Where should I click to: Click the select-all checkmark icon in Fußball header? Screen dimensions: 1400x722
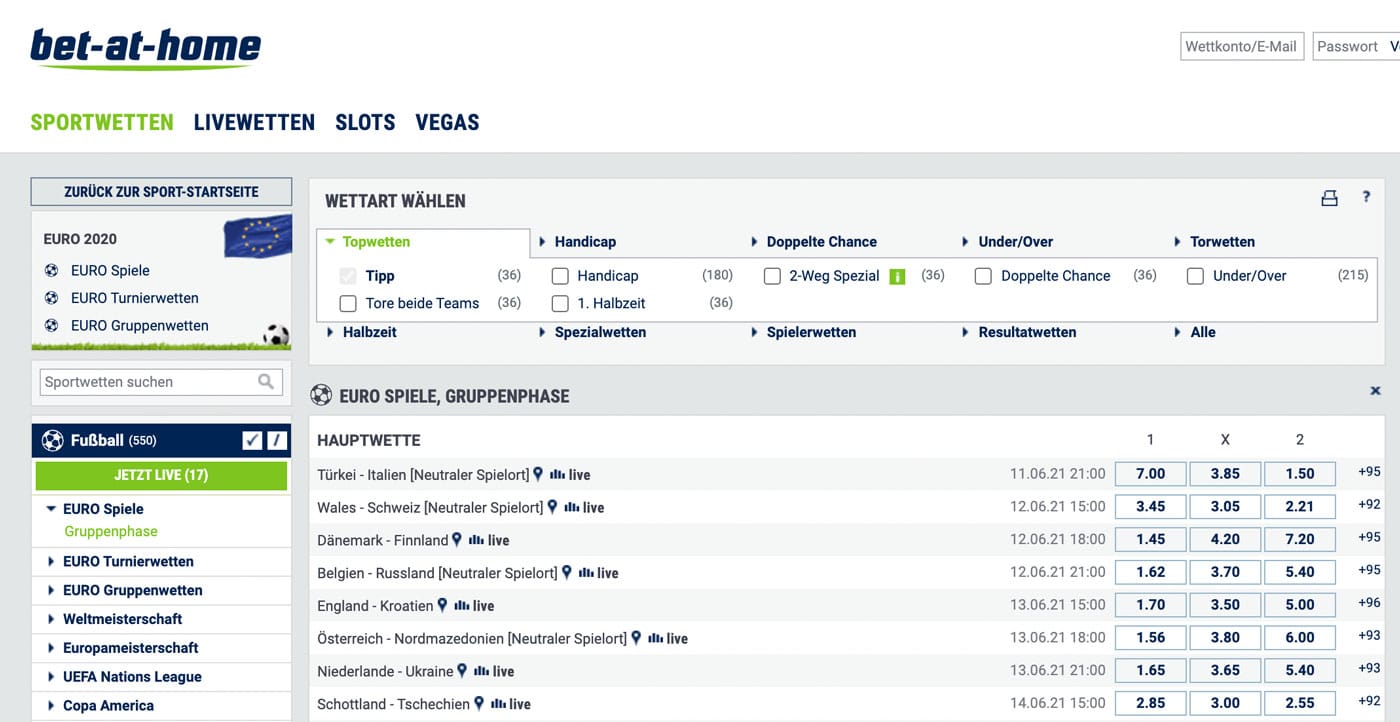pyautogui.click(x=252, y=440)
